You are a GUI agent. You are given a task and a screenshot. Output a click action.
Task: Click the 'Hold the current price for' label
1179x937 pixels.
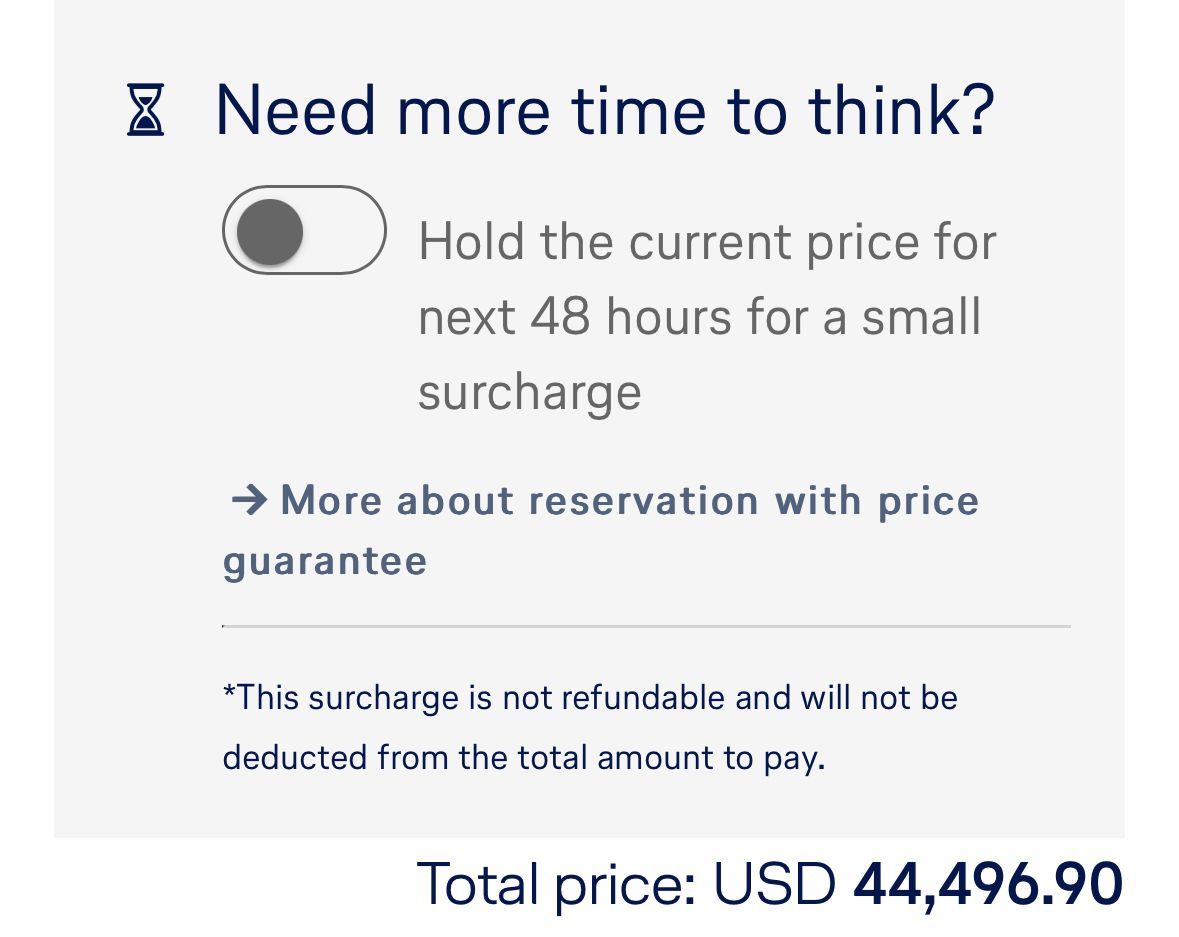coord(707,242)
